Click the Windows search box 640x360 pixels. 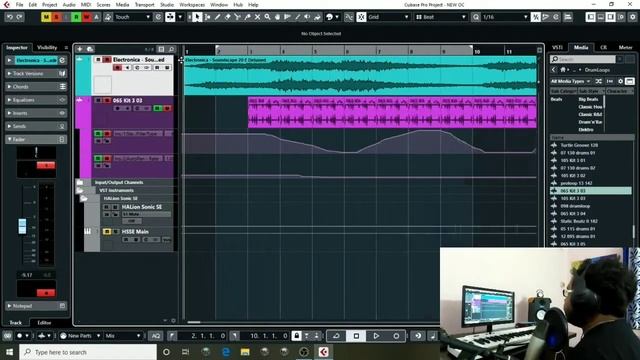tap(88, 352)
